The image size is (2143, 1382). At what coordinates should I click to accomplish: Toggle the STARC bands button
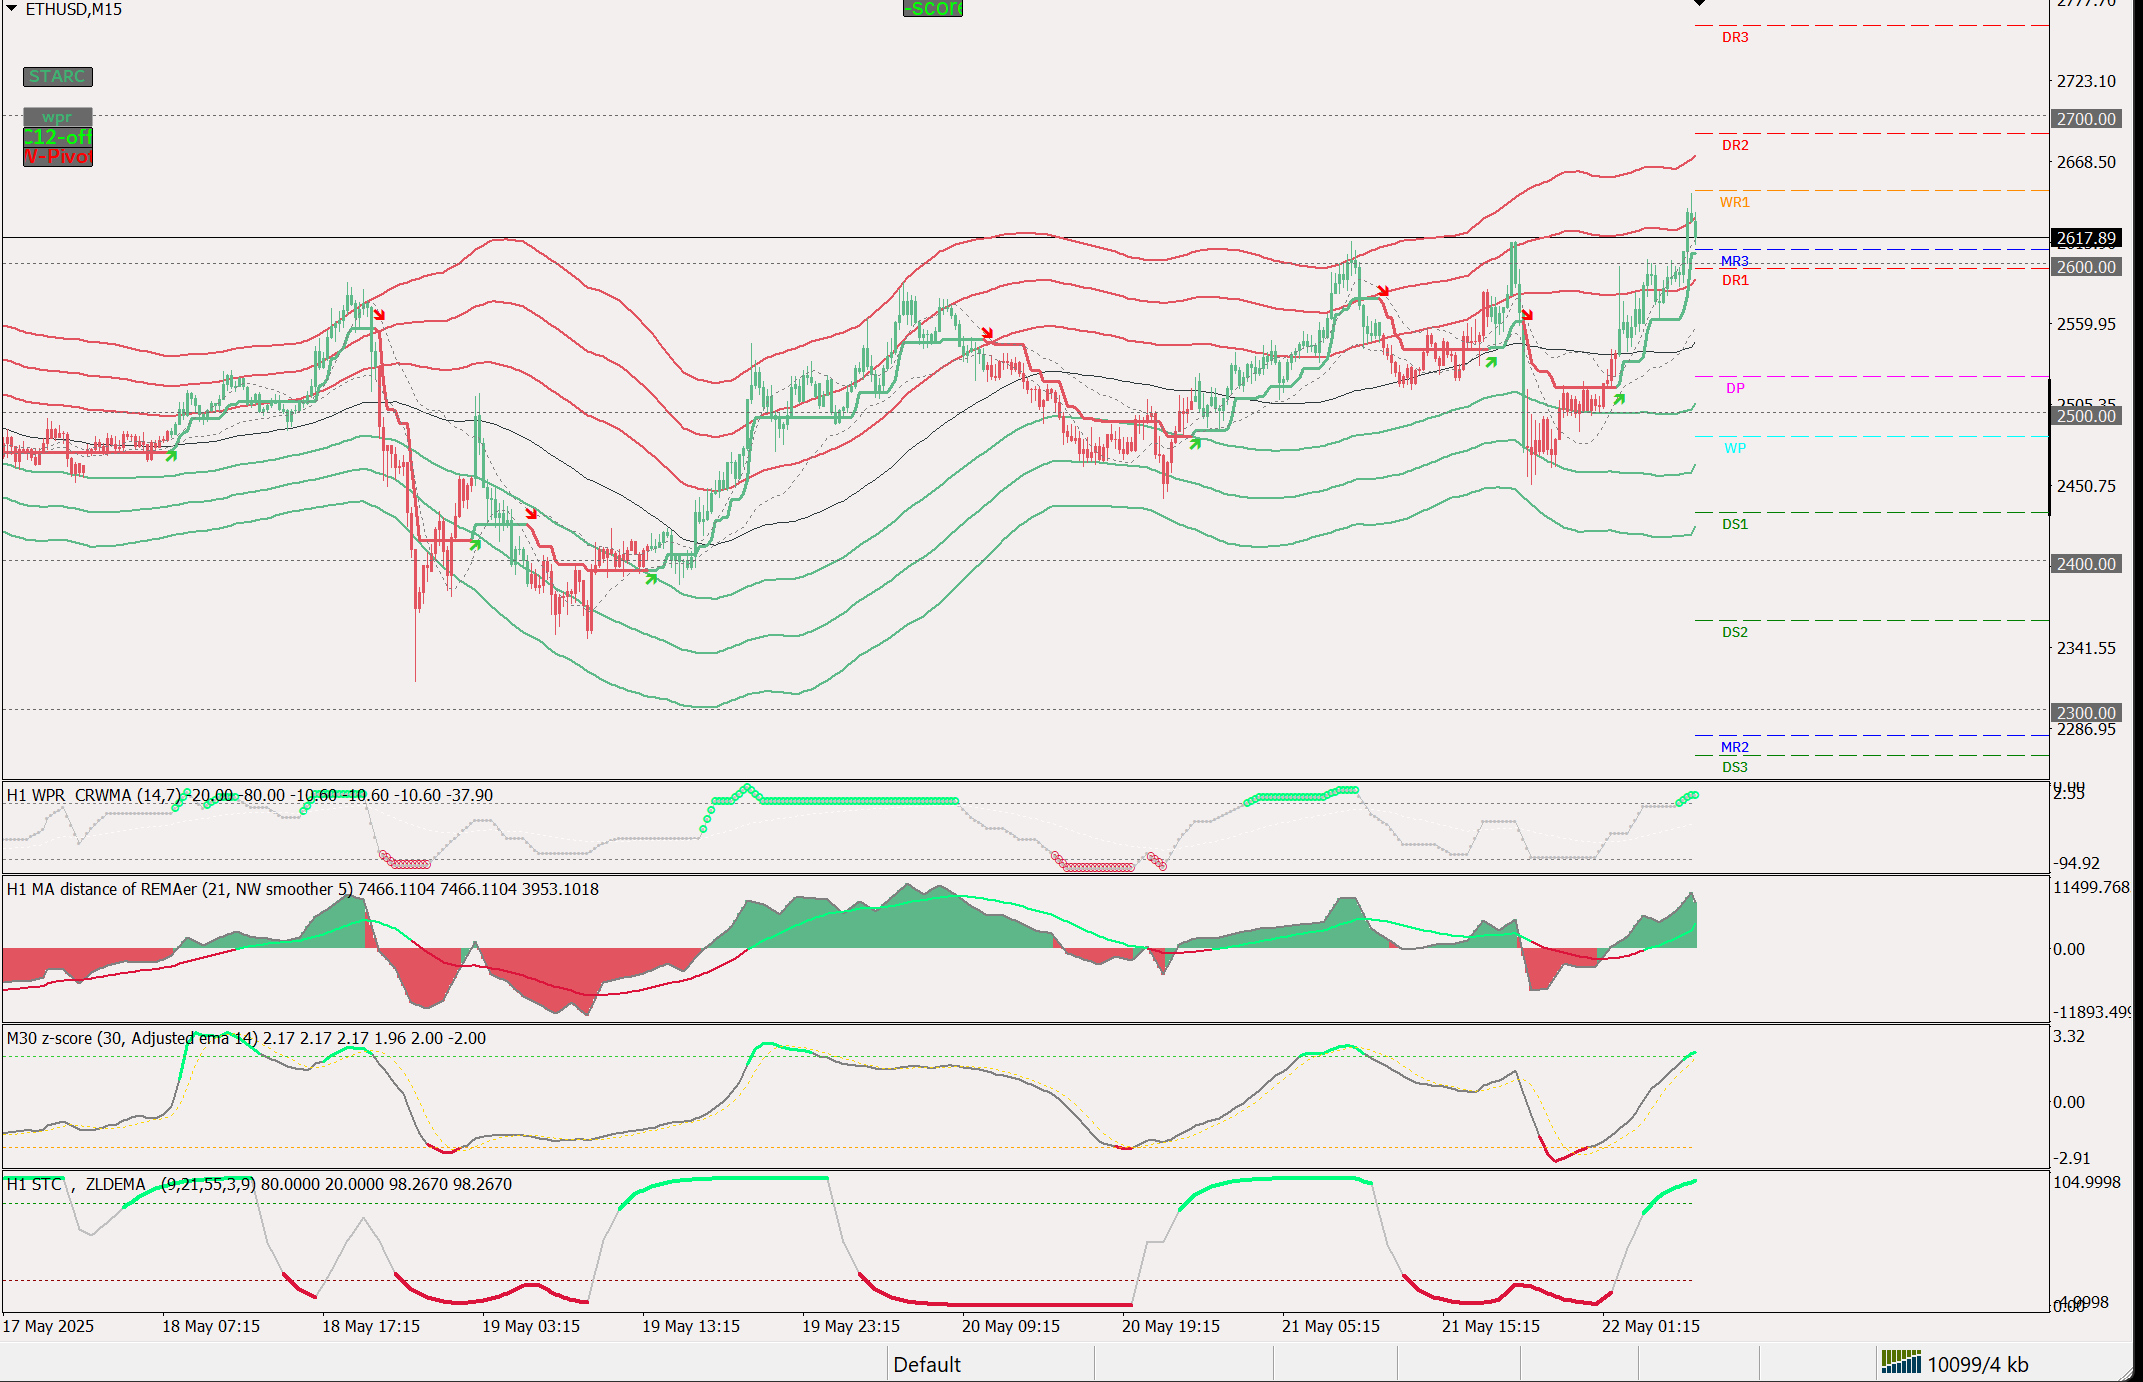tap(58, 77)
